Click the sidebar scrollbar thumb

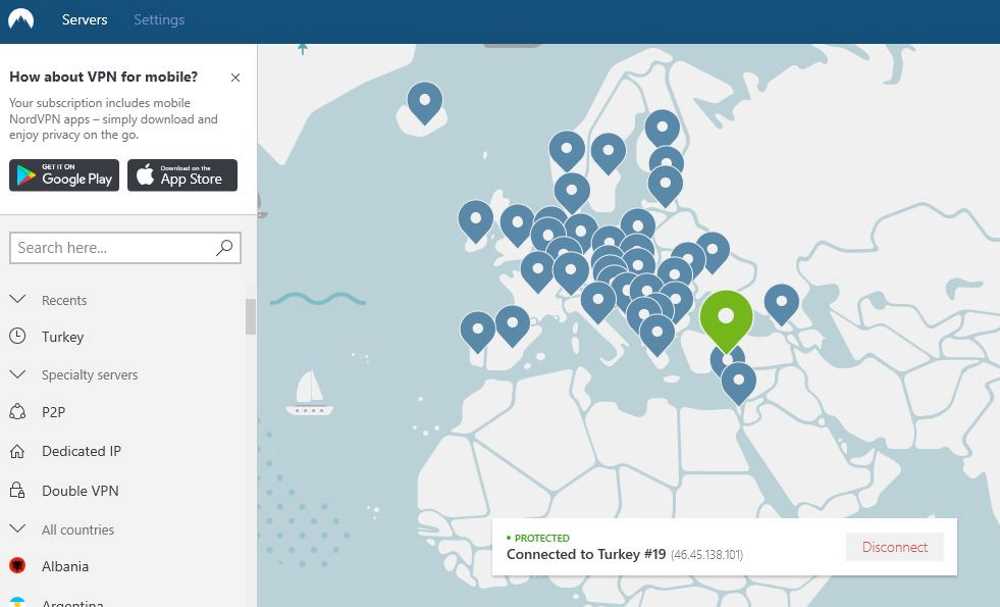coord(251,316)
